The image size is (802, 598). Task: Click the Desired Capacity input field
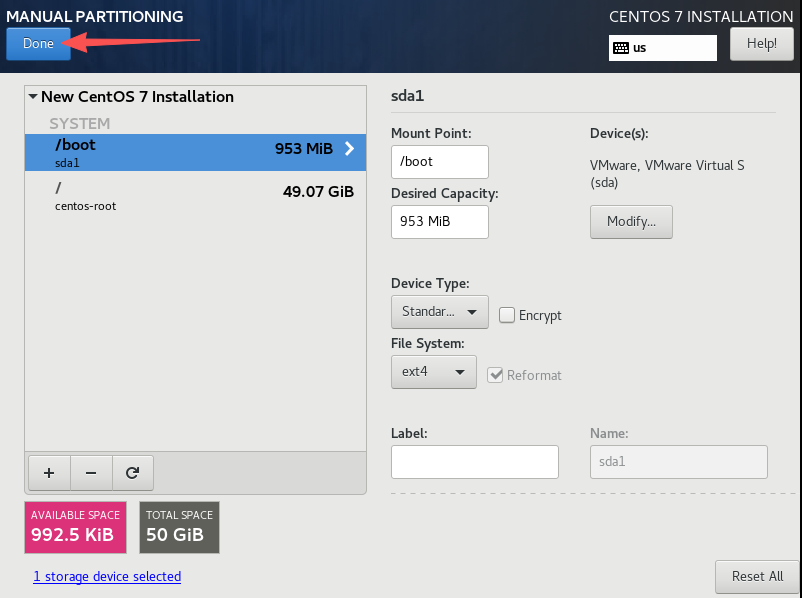(x=439, y=222)
